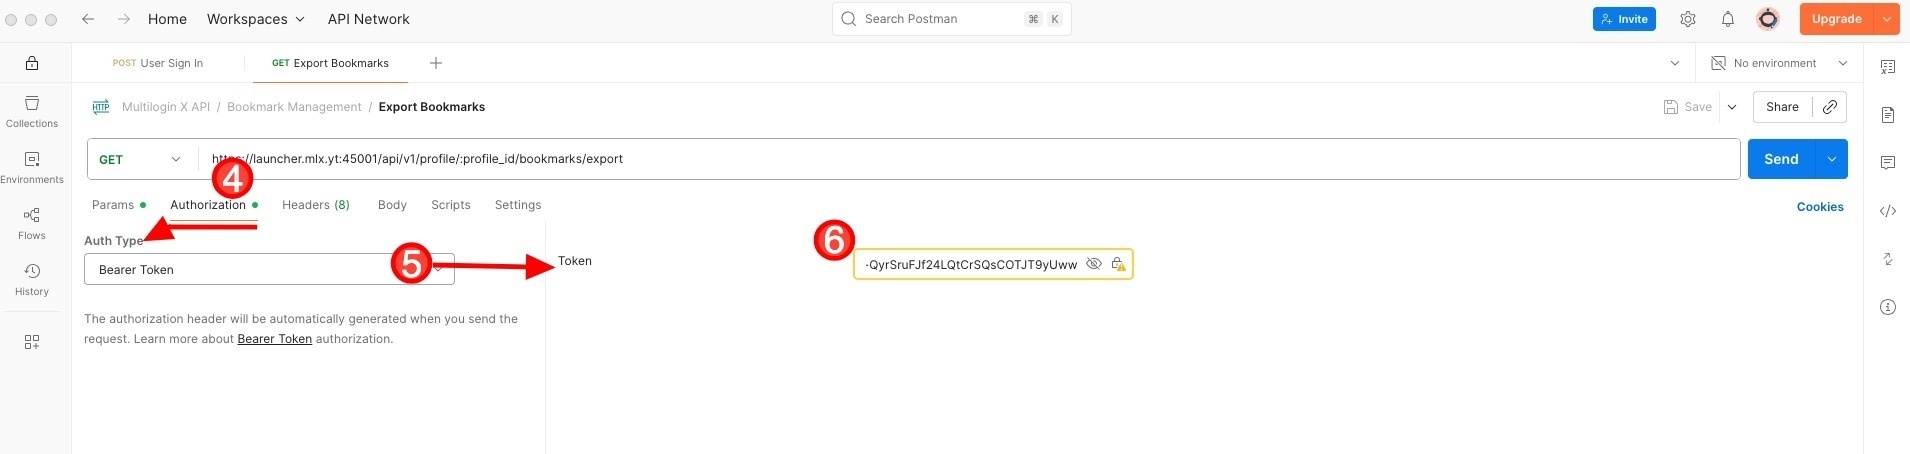Screen dimensions: 1910x454
Task: Open Flows in the sidebar
Action: (32, 224)
